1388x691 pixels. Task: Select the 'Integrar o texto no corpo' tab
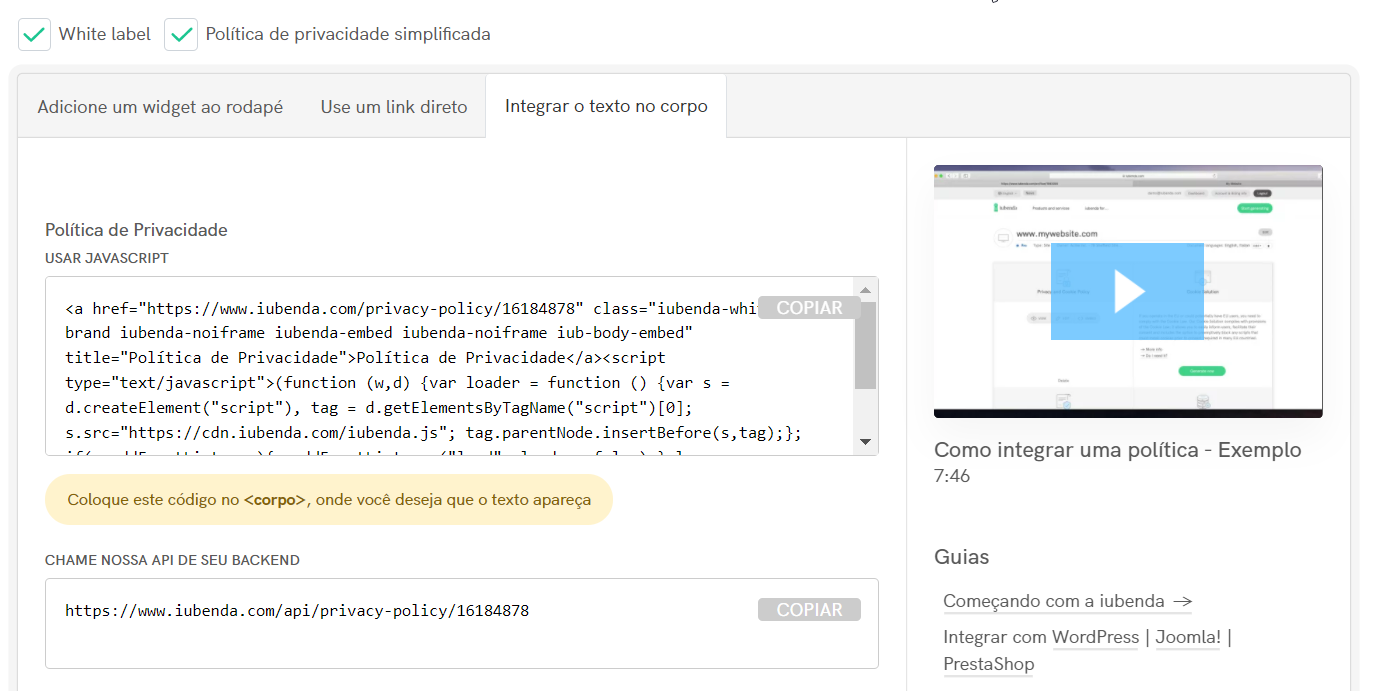pos(606,107)
